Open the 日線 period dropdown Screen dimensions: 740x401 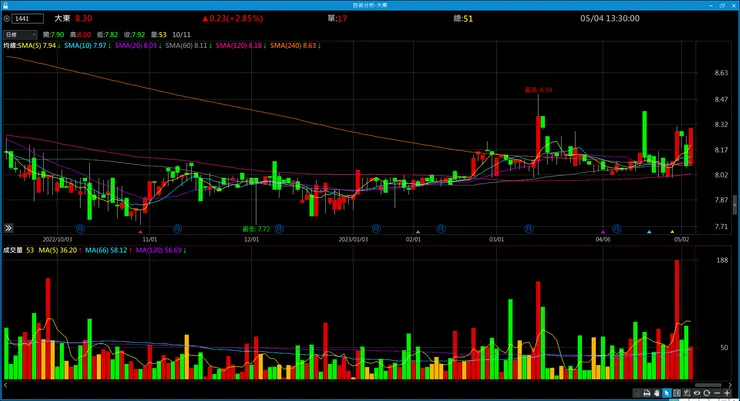[20, 34]
